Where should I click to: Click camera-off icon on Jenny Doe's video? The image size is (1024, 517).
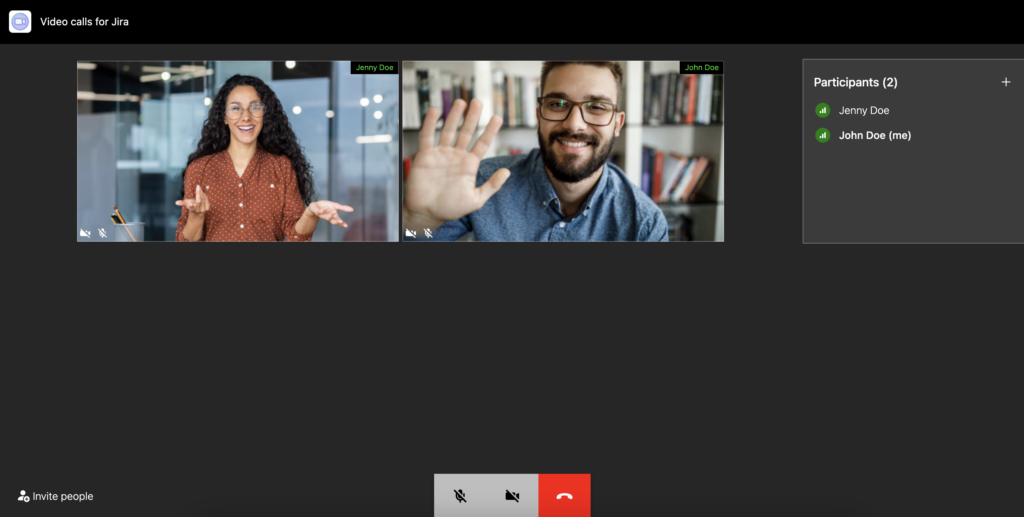(85, 233)
